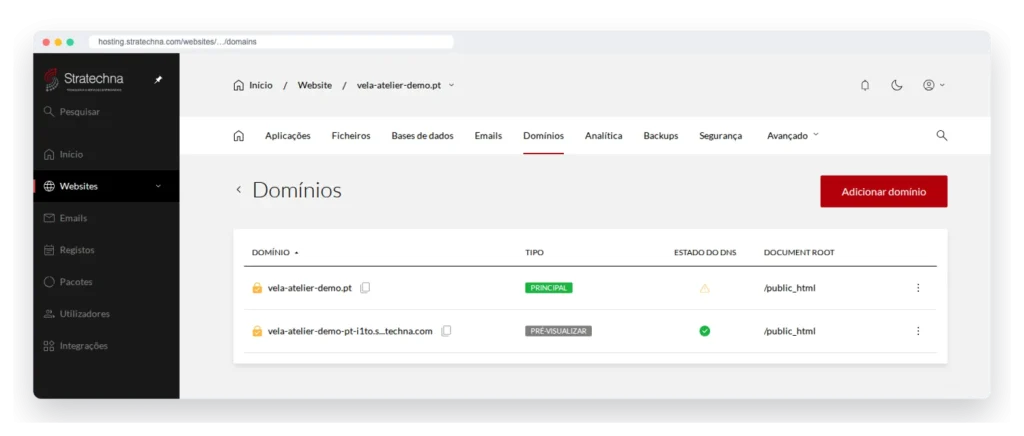Click the browser address bar
The width and height of the screenshot is (1024, 436).
tap(271, 42)
